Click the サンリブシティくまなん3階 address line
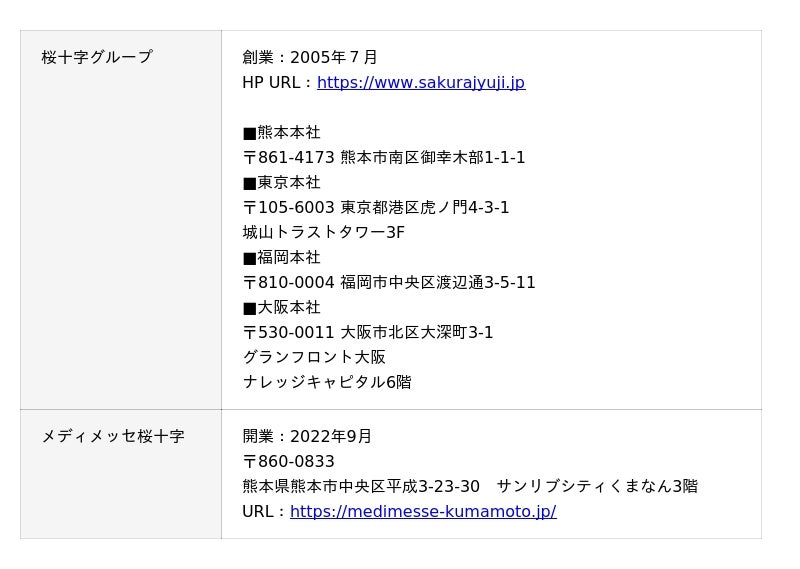This screenshot has height=569, width=800. click(x=470, y=486)
